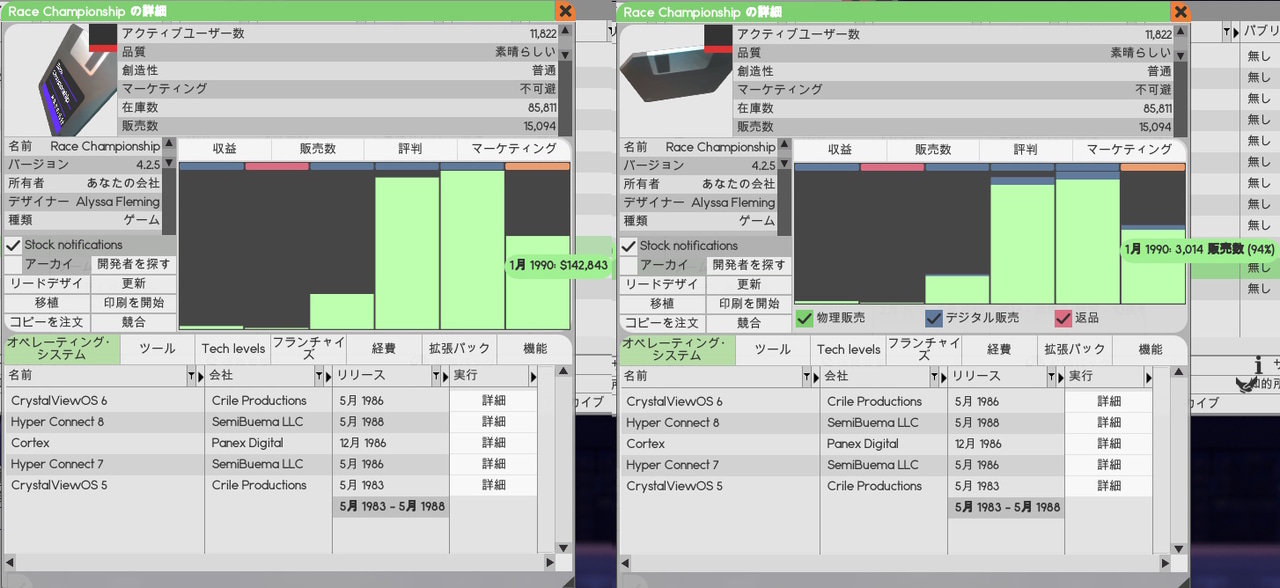Click the orange marker above left window chart
The height and width of the screenshot is (588, 1280).
click(538, 166)
